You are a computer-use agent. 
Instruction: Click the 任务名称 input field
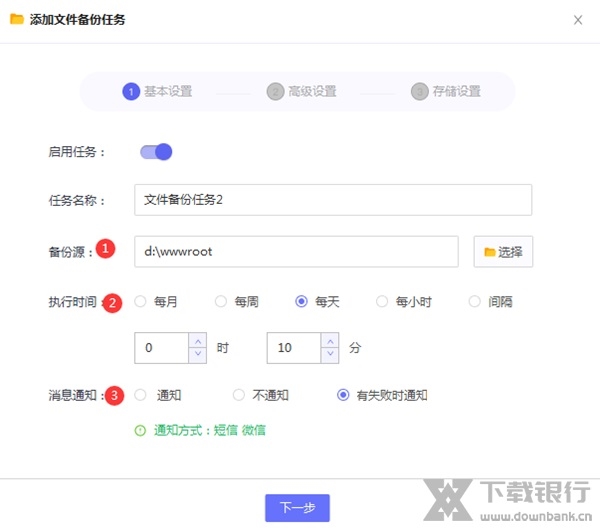333,200
